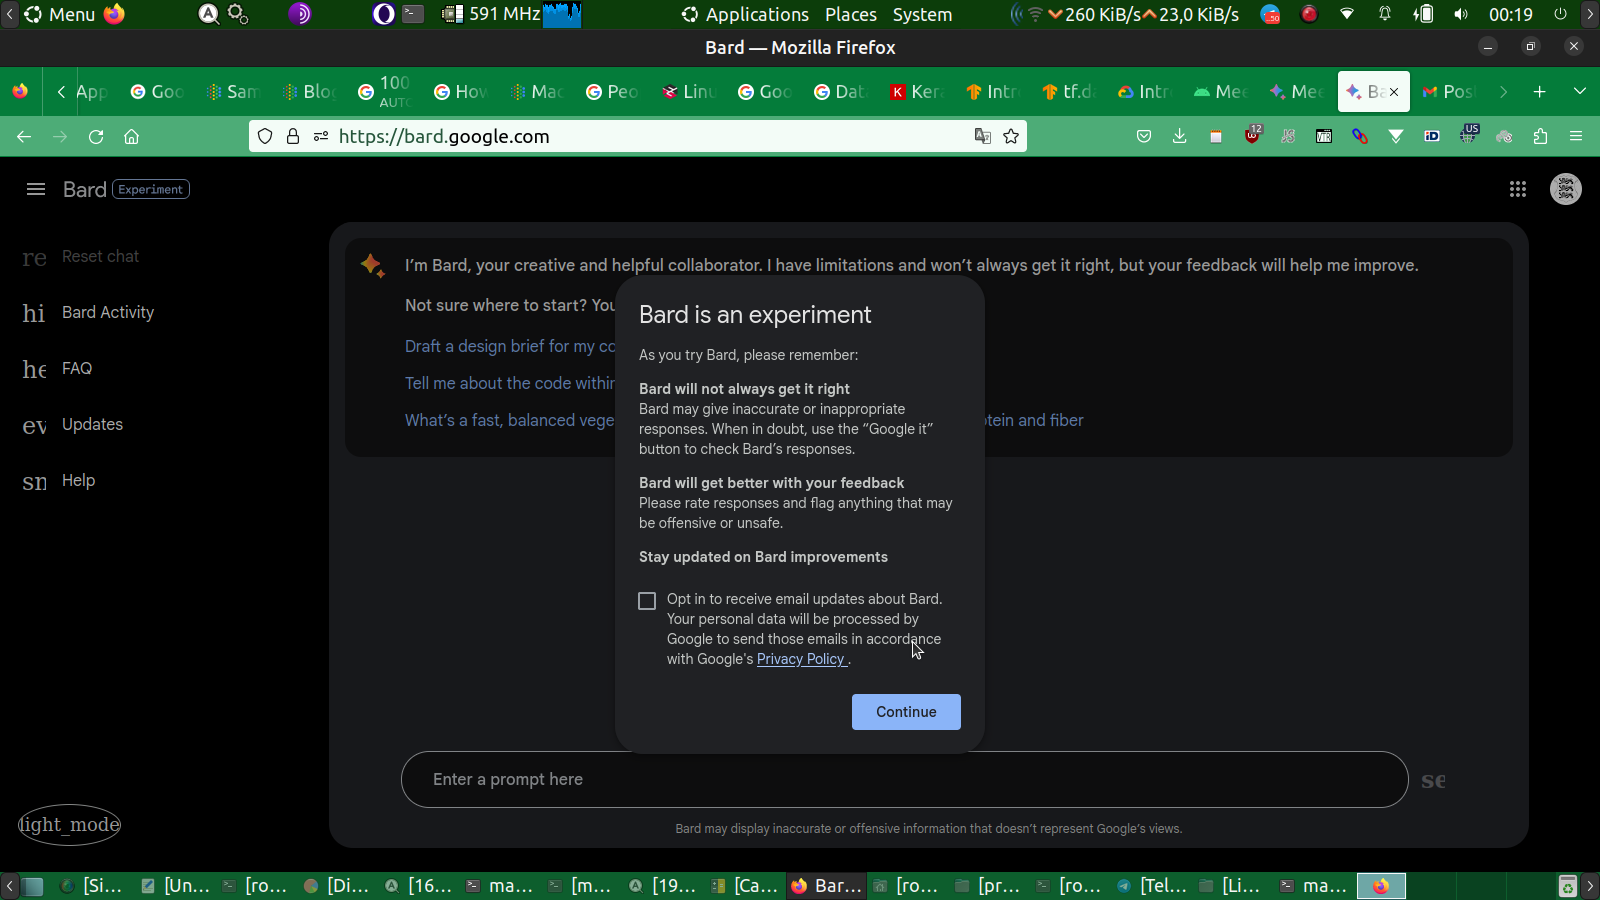
Task: Open the Menu launcher in top panel
Action: pyautogui.click(x=59, y=14)
